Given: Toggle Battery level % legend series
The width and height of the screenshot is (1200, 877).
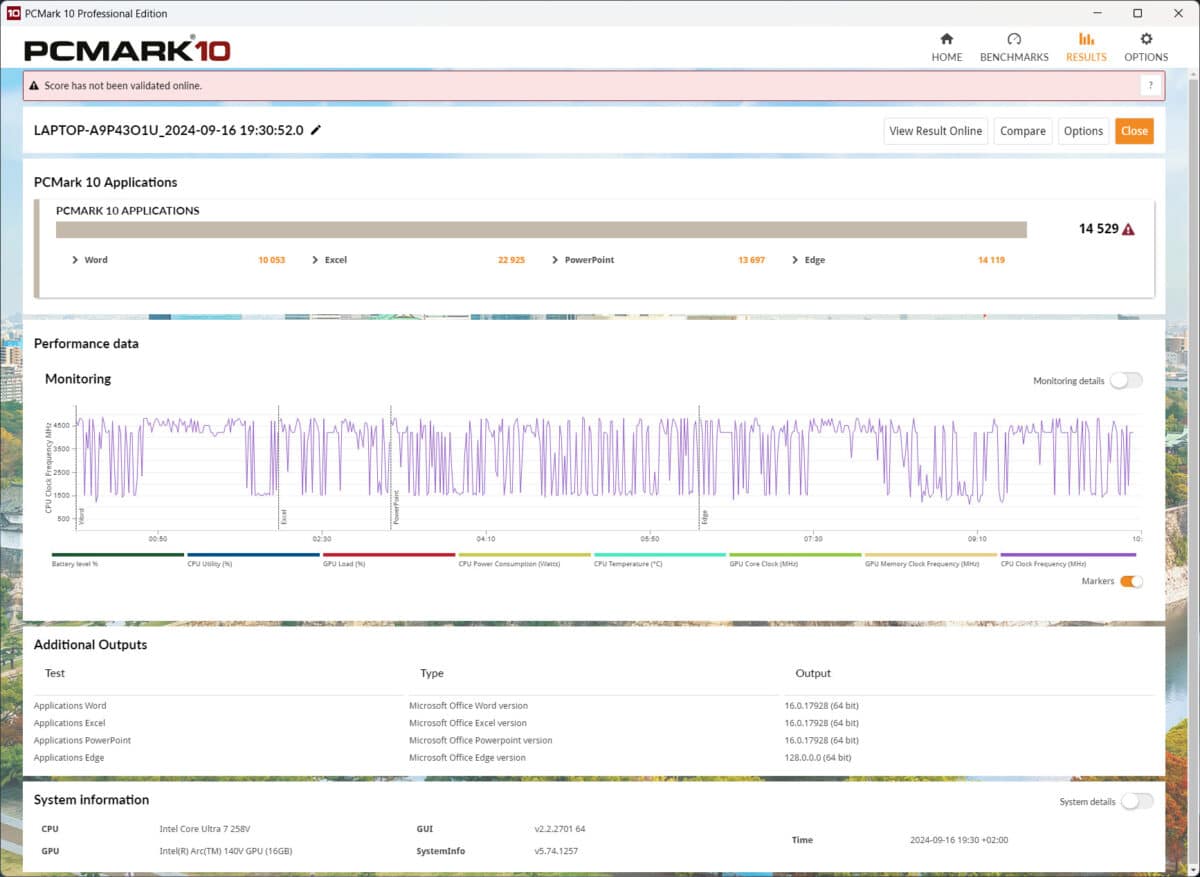Looking at the screenshot, I should click(x=117, y=559).
